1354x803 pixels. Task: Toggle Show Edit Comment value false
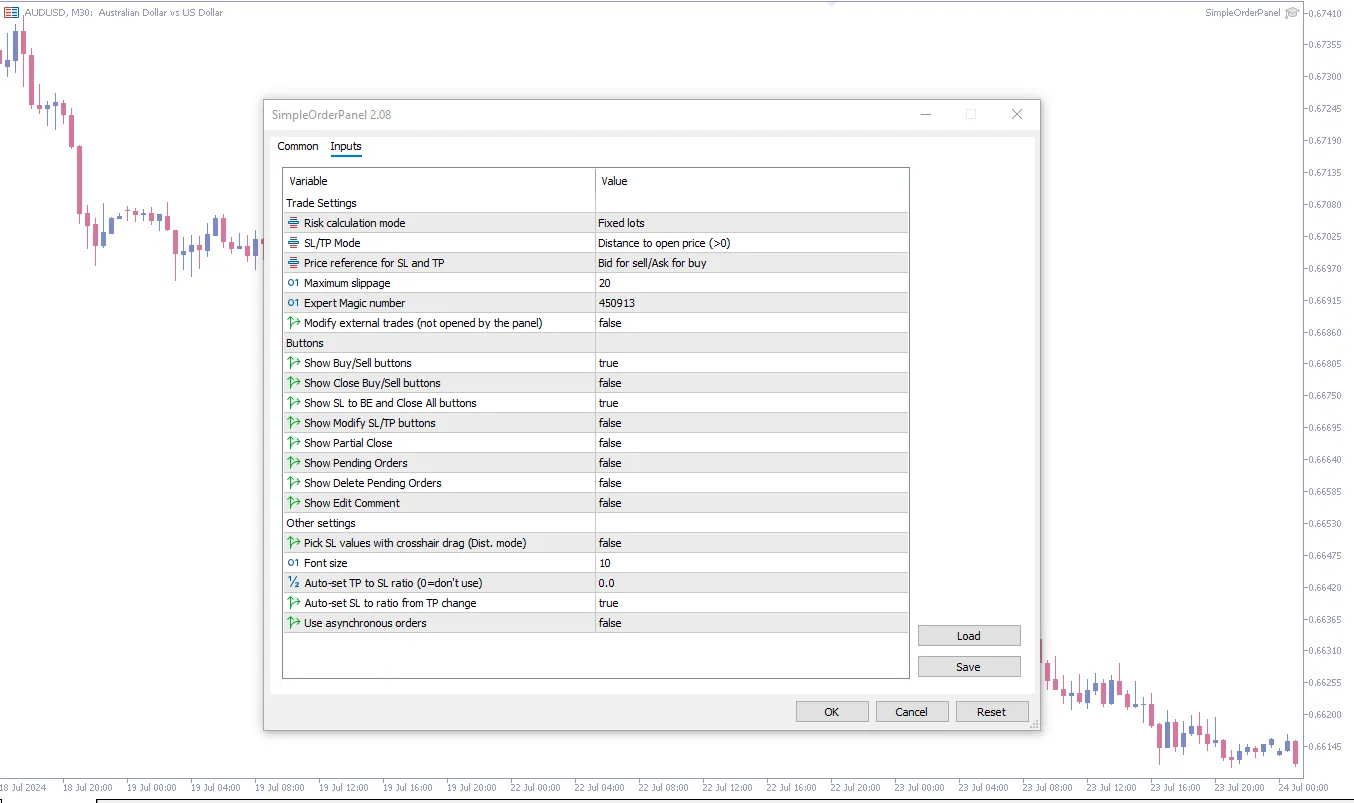(x=752, y=503)
